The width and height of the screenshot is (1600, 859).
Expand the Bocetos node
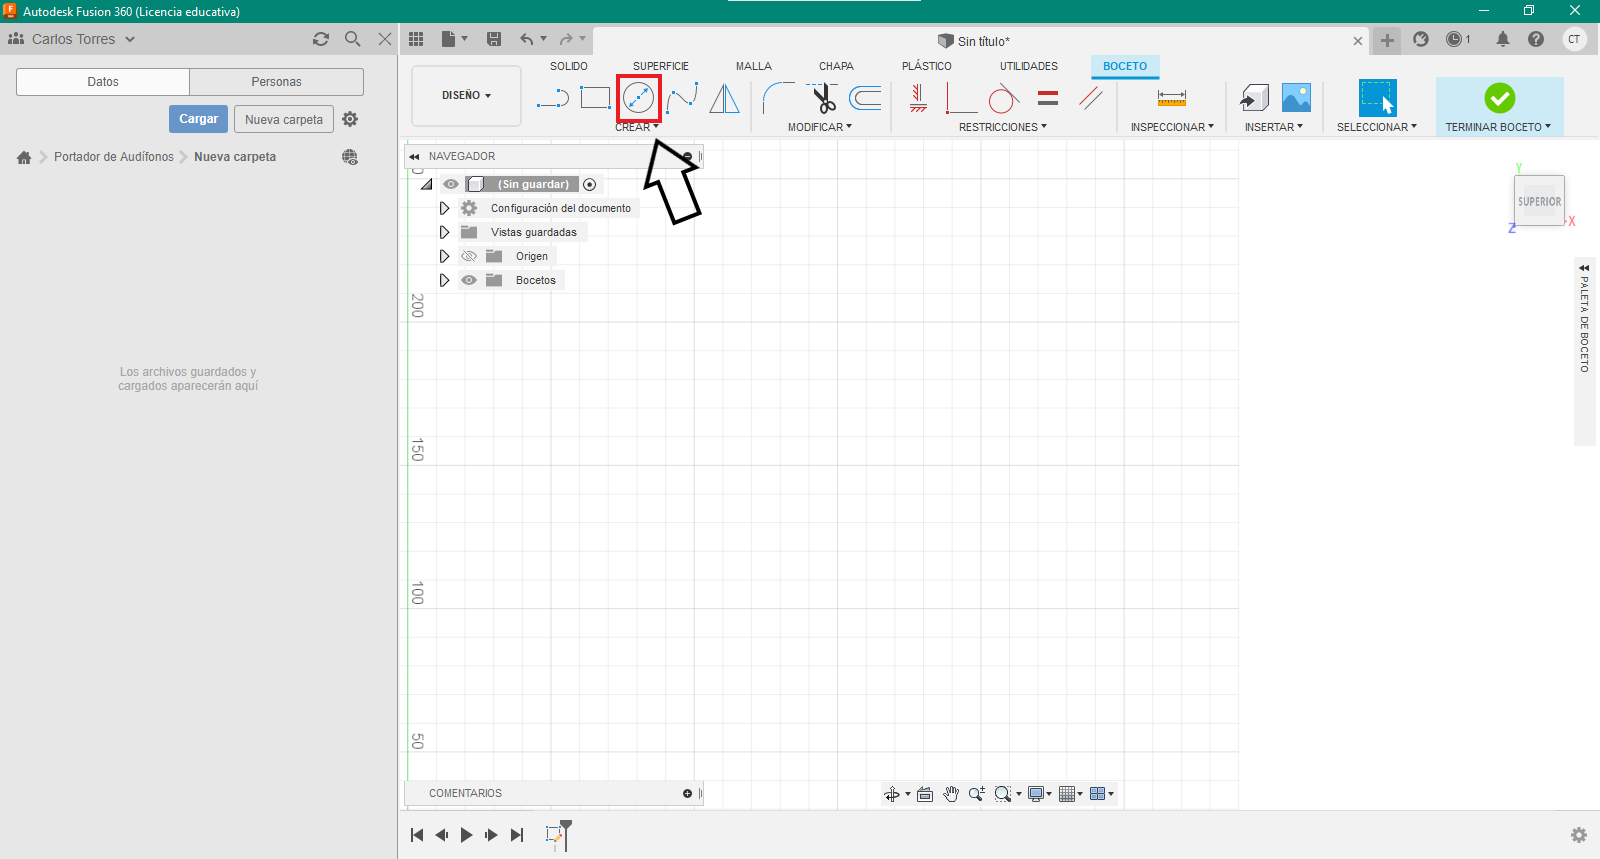click(444, 280)
